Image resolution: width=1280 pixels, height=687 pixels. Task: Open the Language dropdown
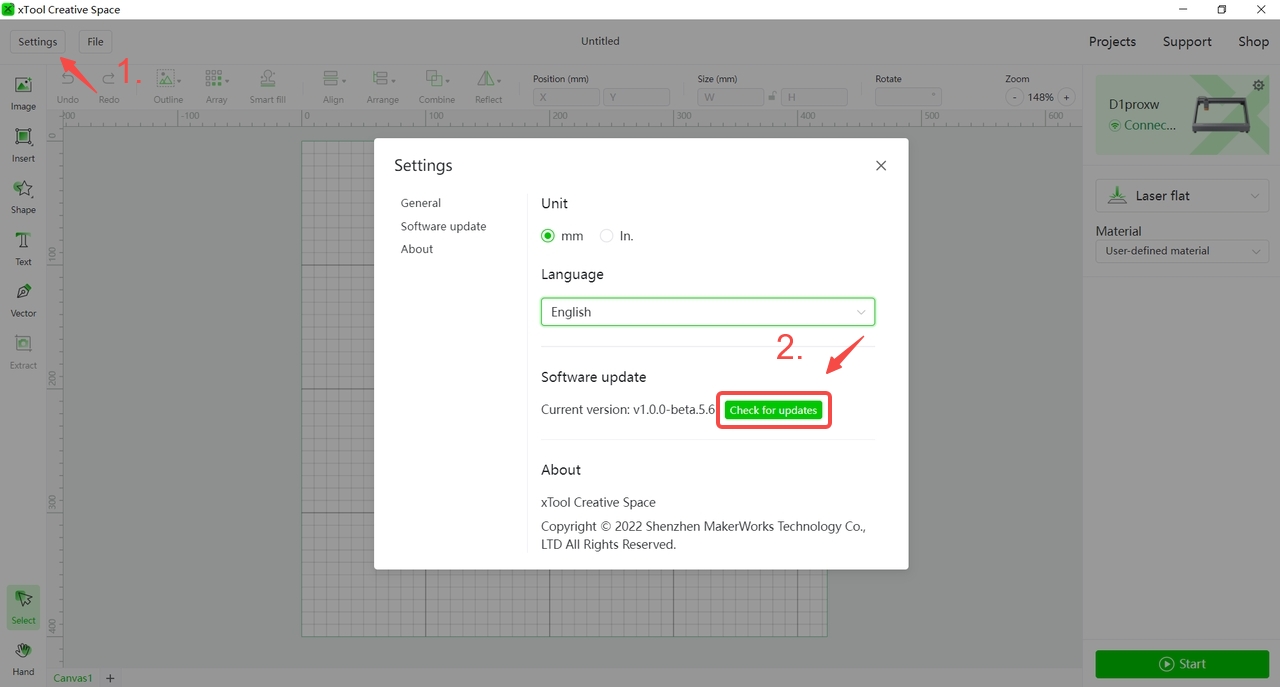click(708, 312)
